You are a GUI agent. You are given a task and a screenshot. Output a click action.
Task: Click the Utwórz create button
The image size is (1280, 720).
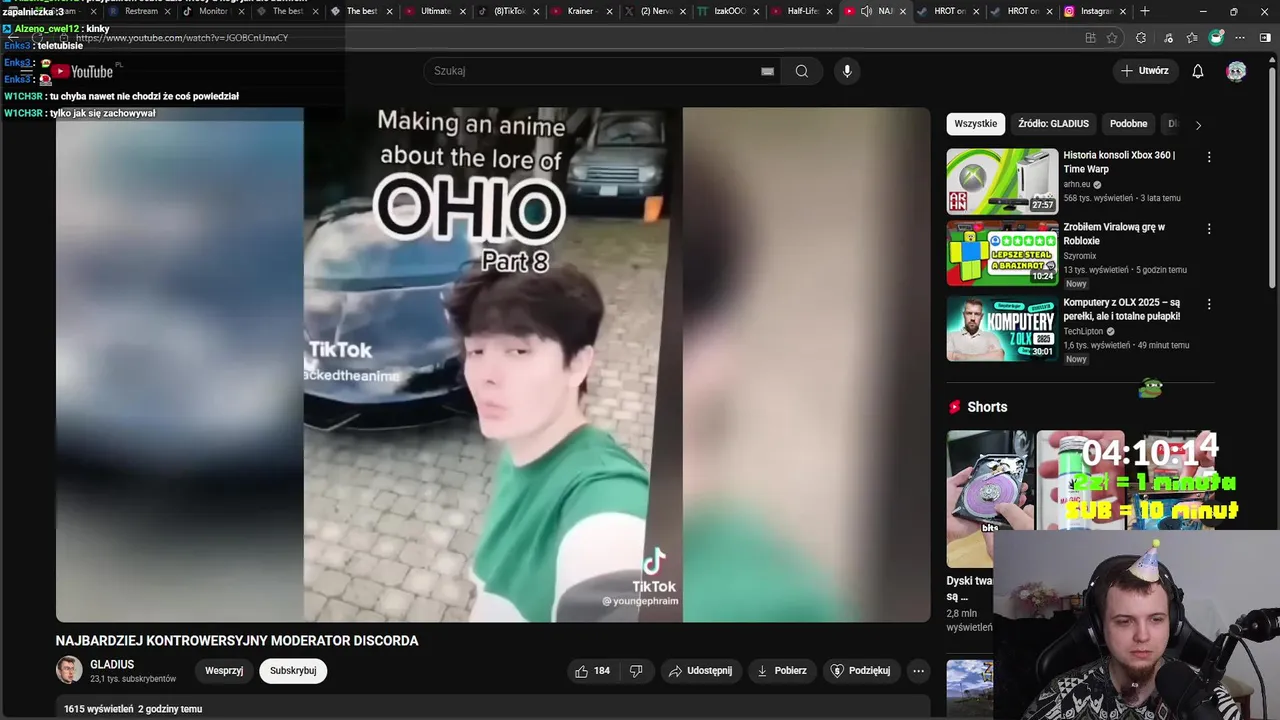point(1145,71)
